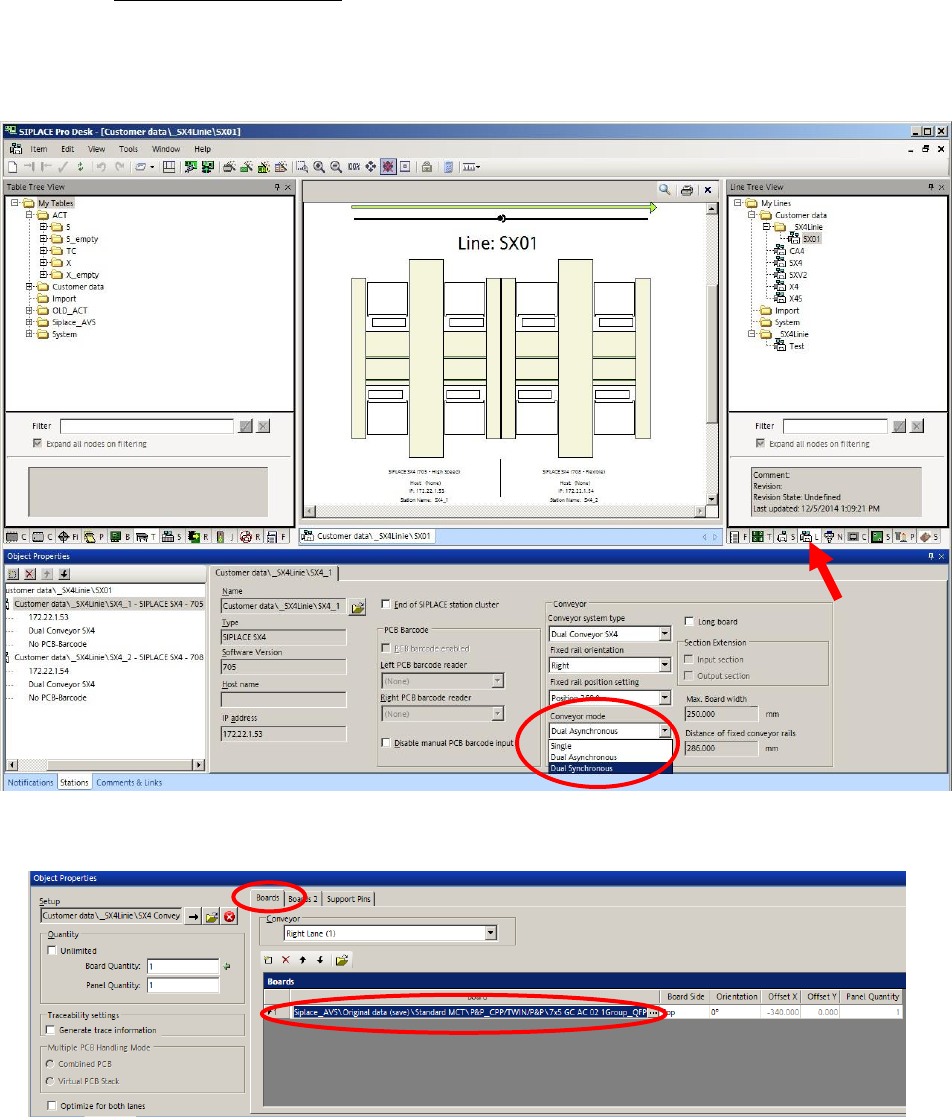This screenshot has width=952, height=1117.
Task: Choose Dual Synchronous in conveyor mode list
Action: tap(610, 768)
